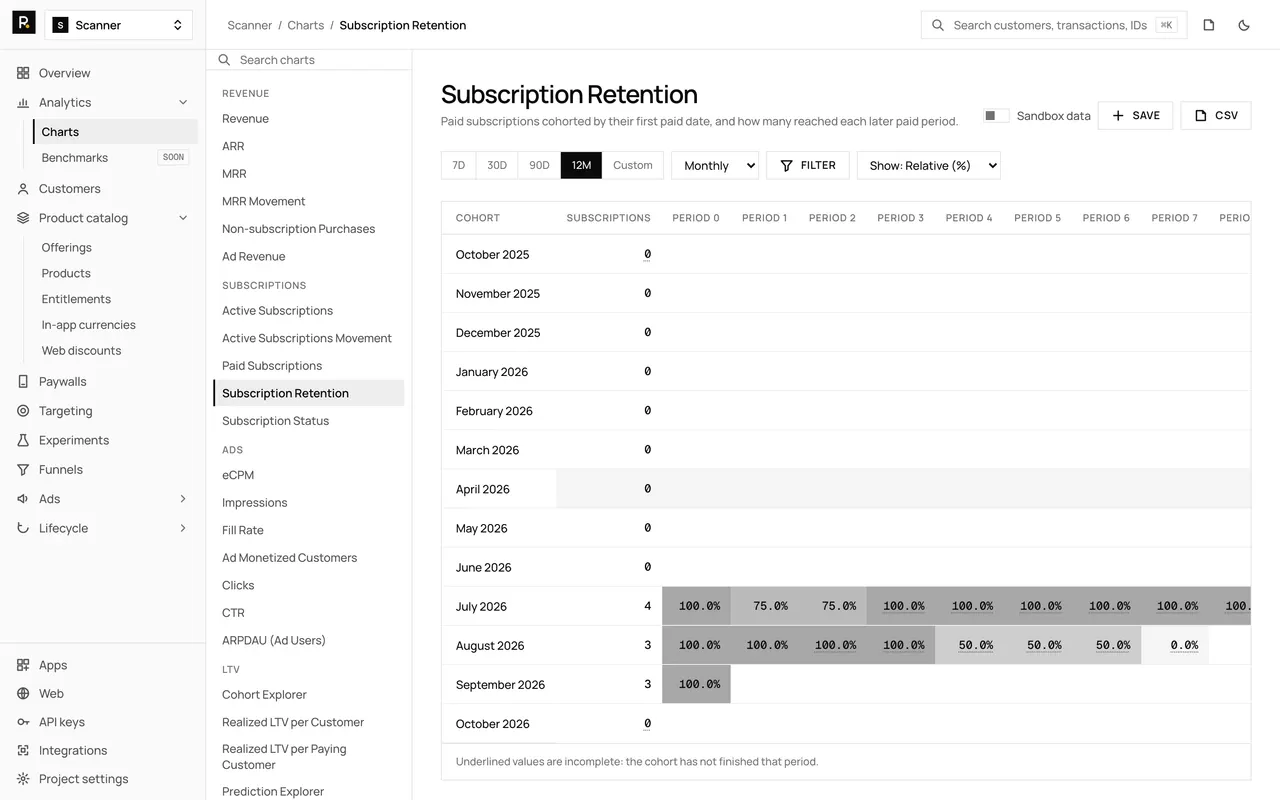The image size is (1280, 800).
Task: Open the Monthly resolution dropdown
Action: coord(715,165)
